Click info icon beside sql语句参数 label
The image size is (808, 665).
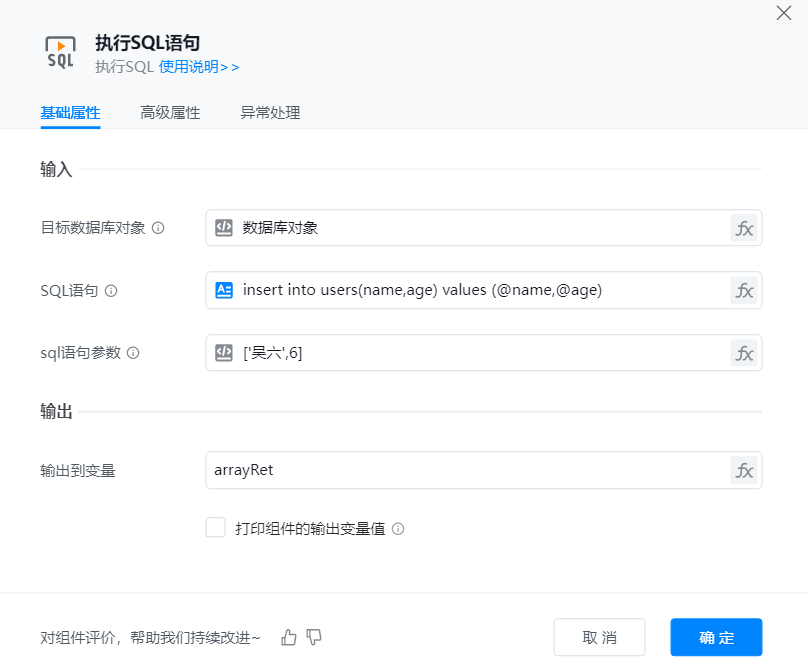(x=133, y=353)
